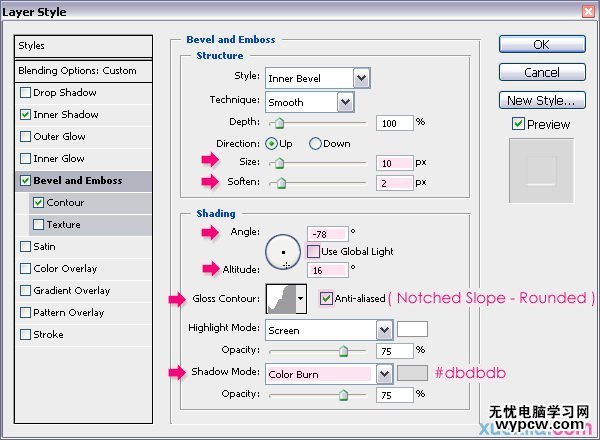Enable the Satin checkbox
The image size is (600, 440).
pyautogui.click(x=25, y=246)
